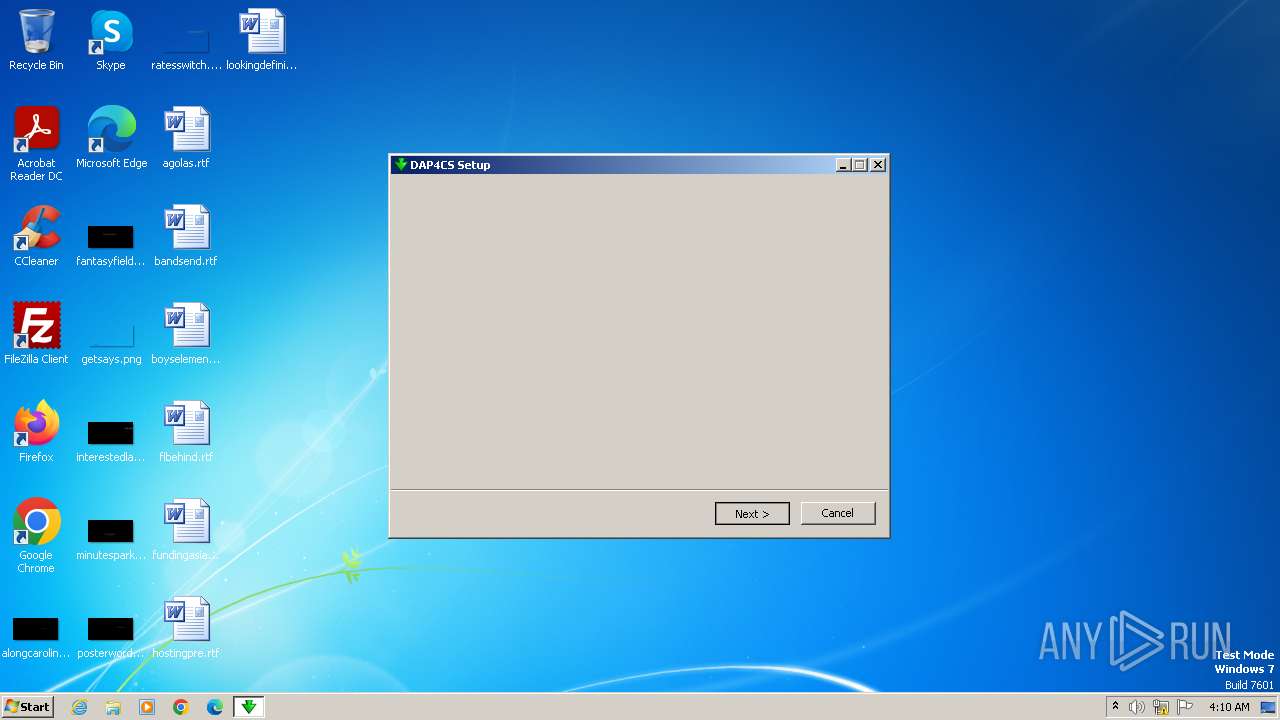This screenshot has height=720, width=1280.
Task: Select the flbehind.rtf document
Action: (x=186, y=432)
